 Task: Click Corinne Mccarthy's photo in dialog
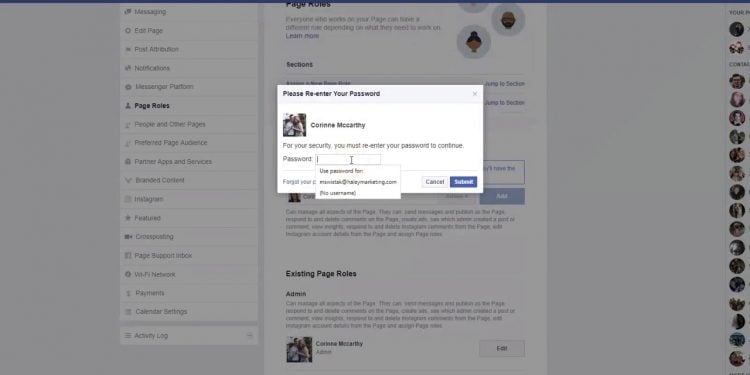click(x=294, y=125)
